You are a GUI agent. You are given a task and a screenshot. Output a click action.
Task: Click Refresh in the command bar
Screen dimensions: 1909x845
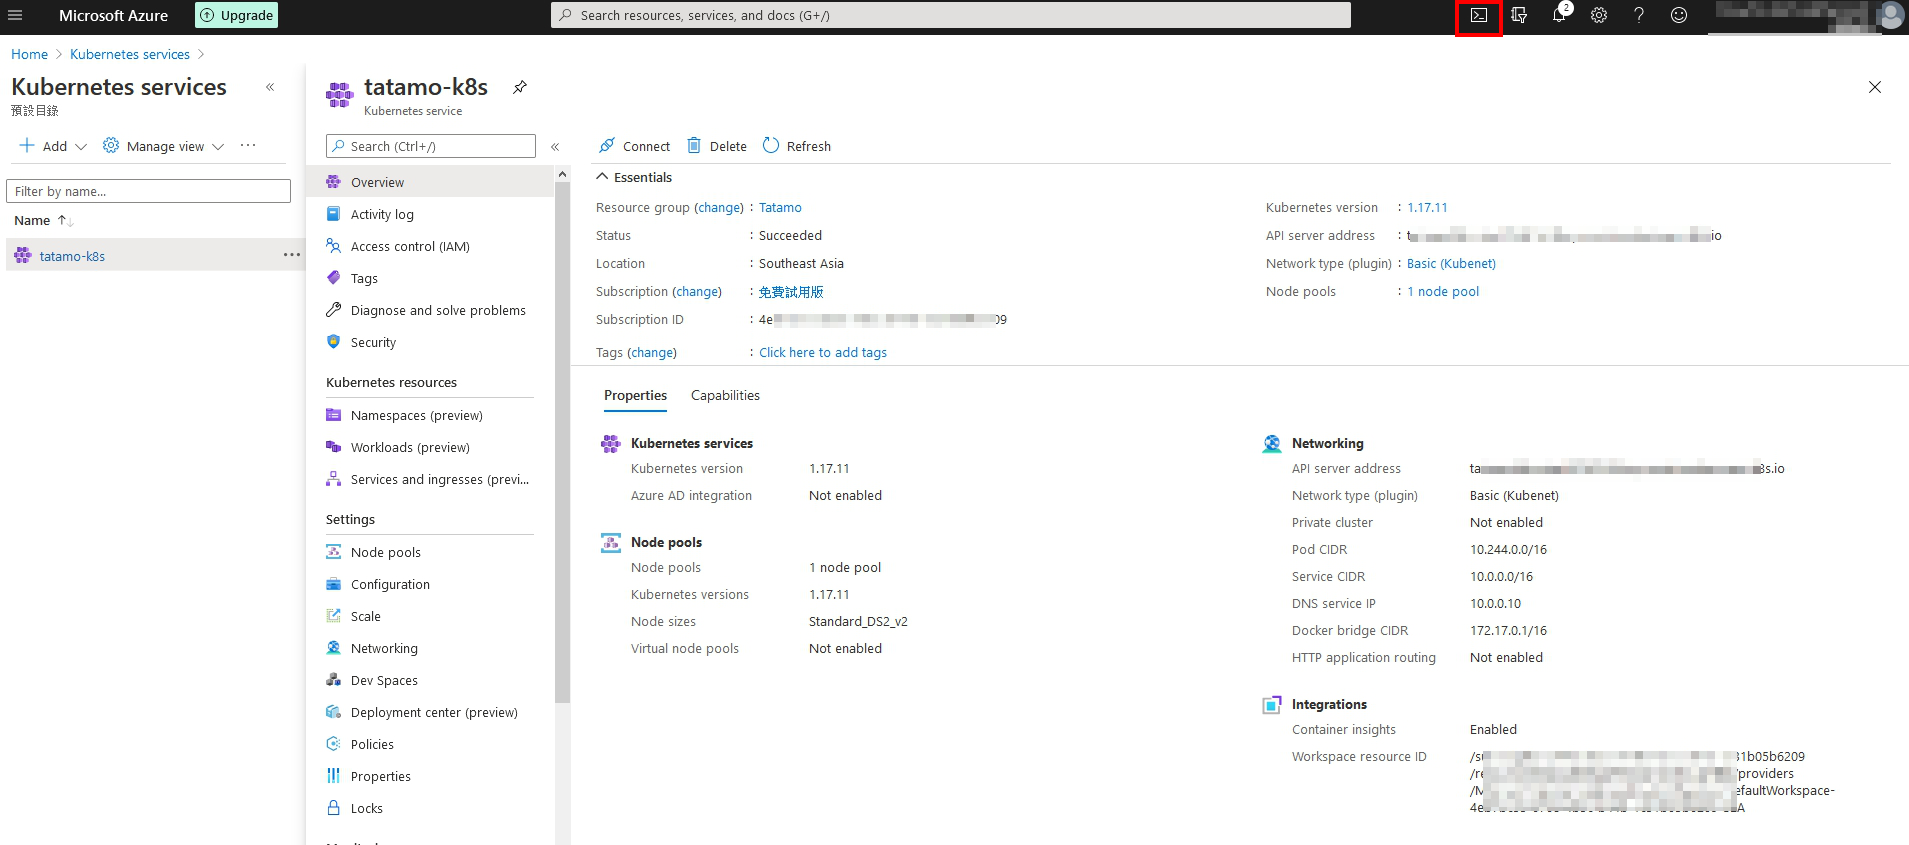pos(797,146)
